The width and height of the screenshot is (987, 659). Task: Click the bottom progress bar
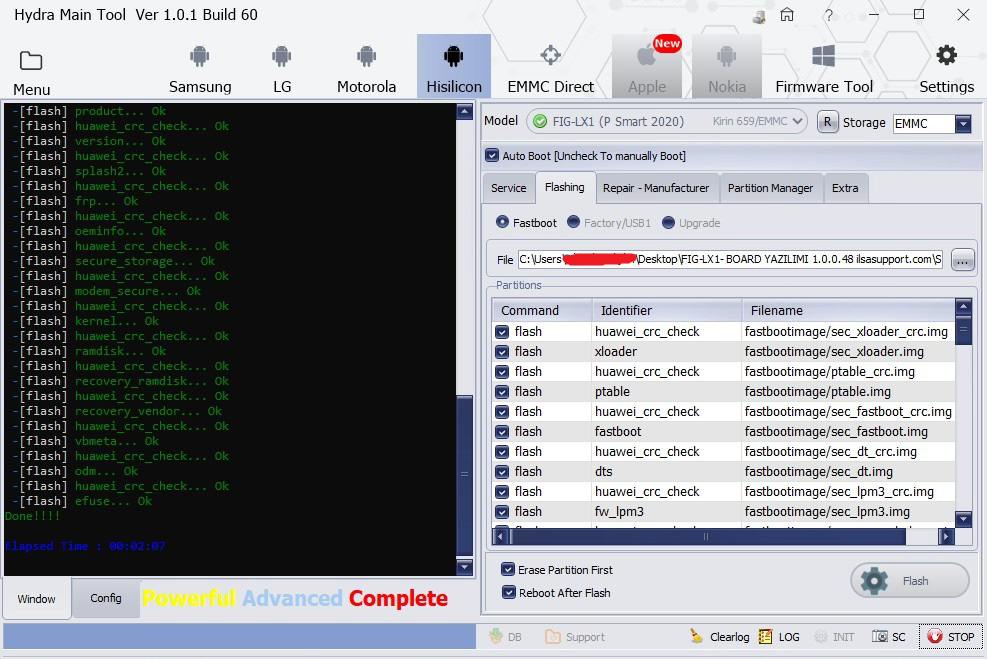click(240, 636)
